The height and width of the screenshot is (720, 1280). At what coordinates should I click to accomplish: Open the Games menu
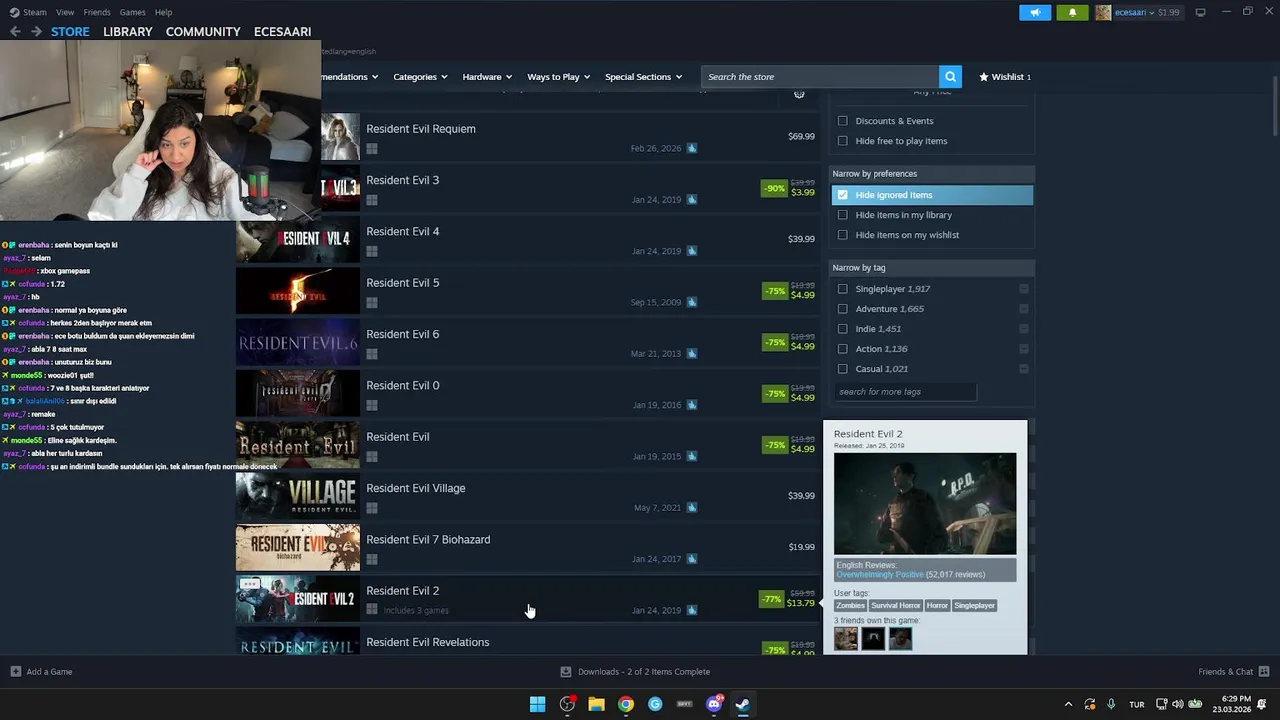click(132, 12)
